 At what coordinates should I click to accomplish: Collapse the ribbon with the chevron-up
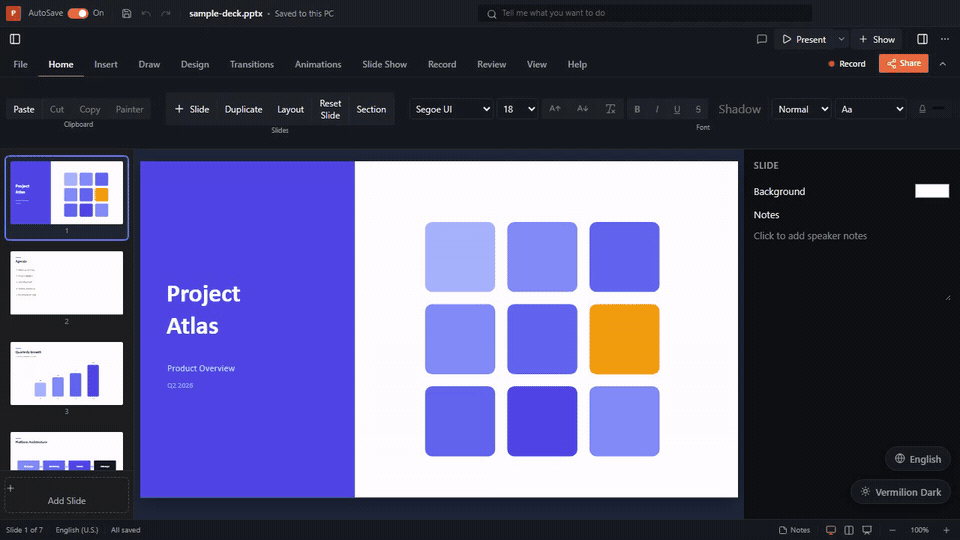pos(943,64)
